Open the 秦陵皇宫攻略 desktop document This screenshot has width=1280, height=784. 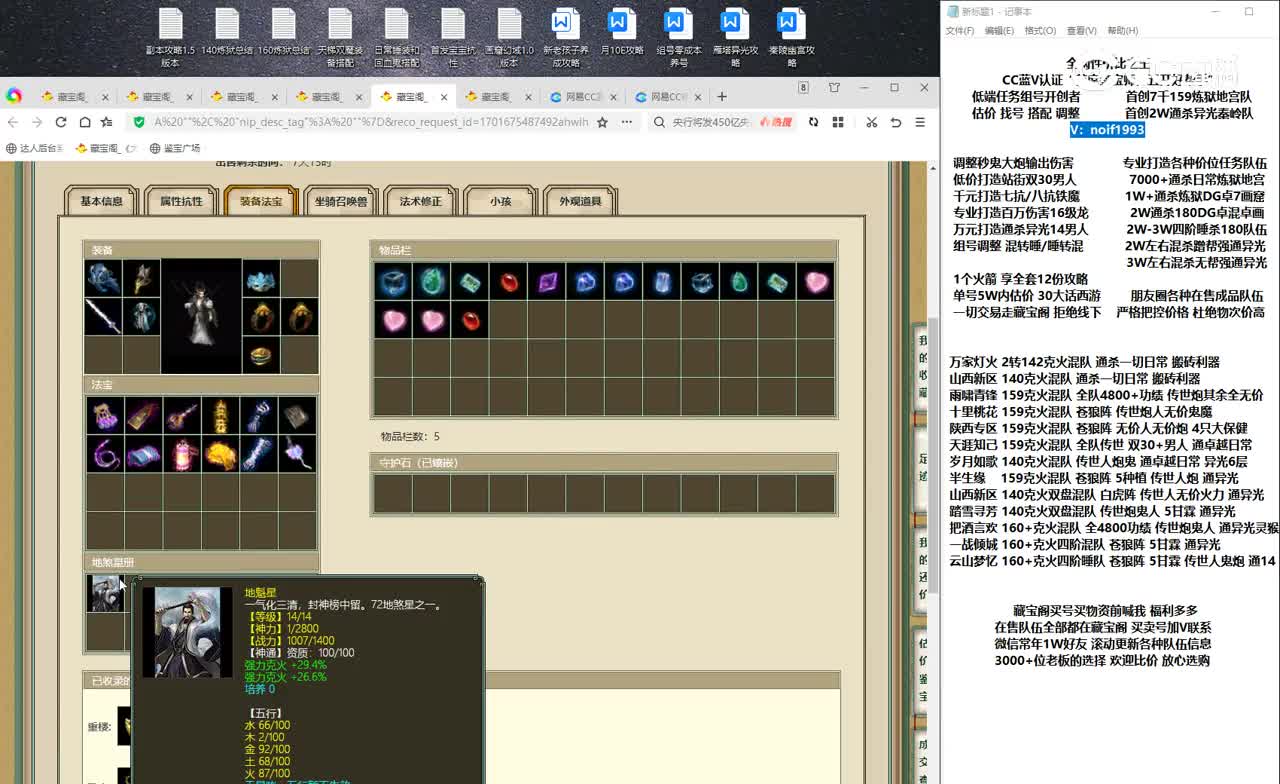(791, 37)
